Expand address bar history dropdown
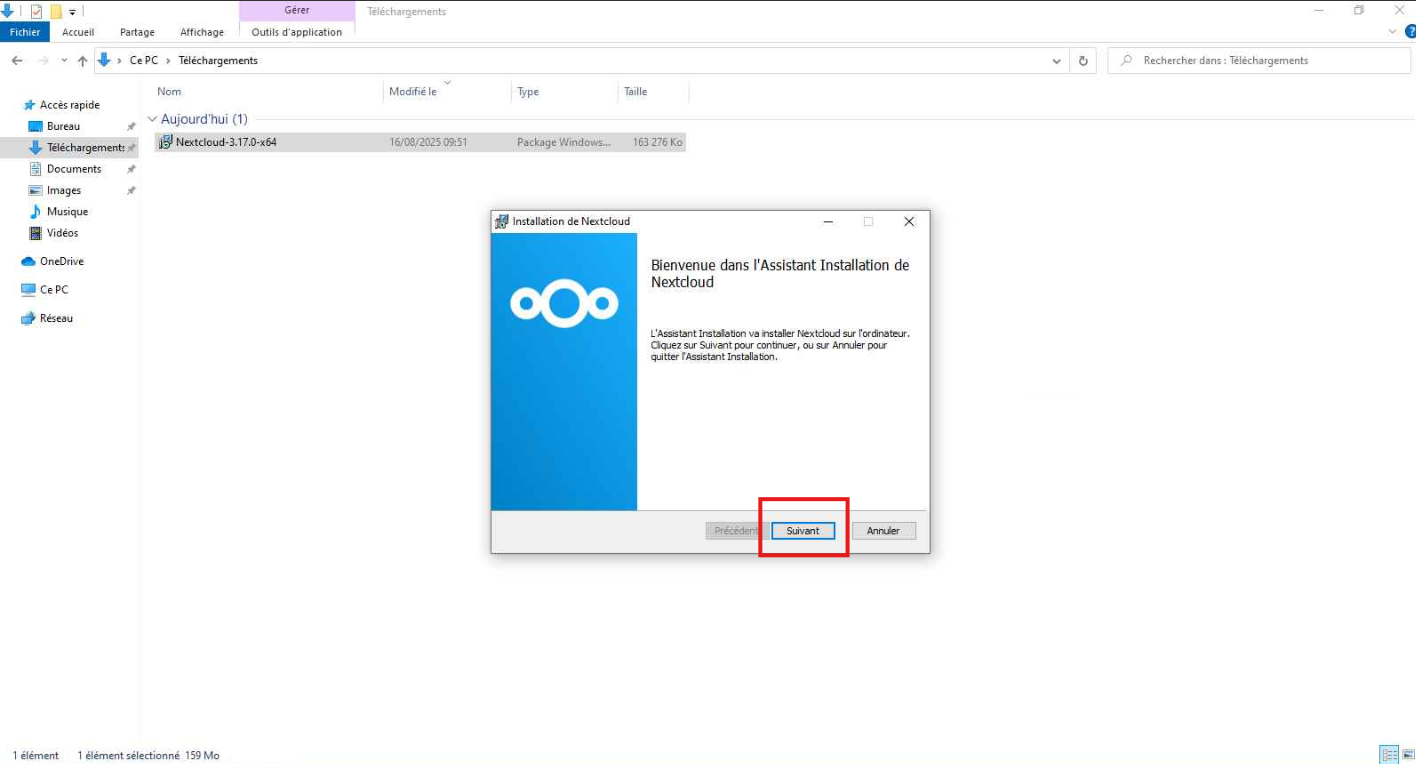The width and height of the screenshot is (1416, 764). click(1057, 61)
